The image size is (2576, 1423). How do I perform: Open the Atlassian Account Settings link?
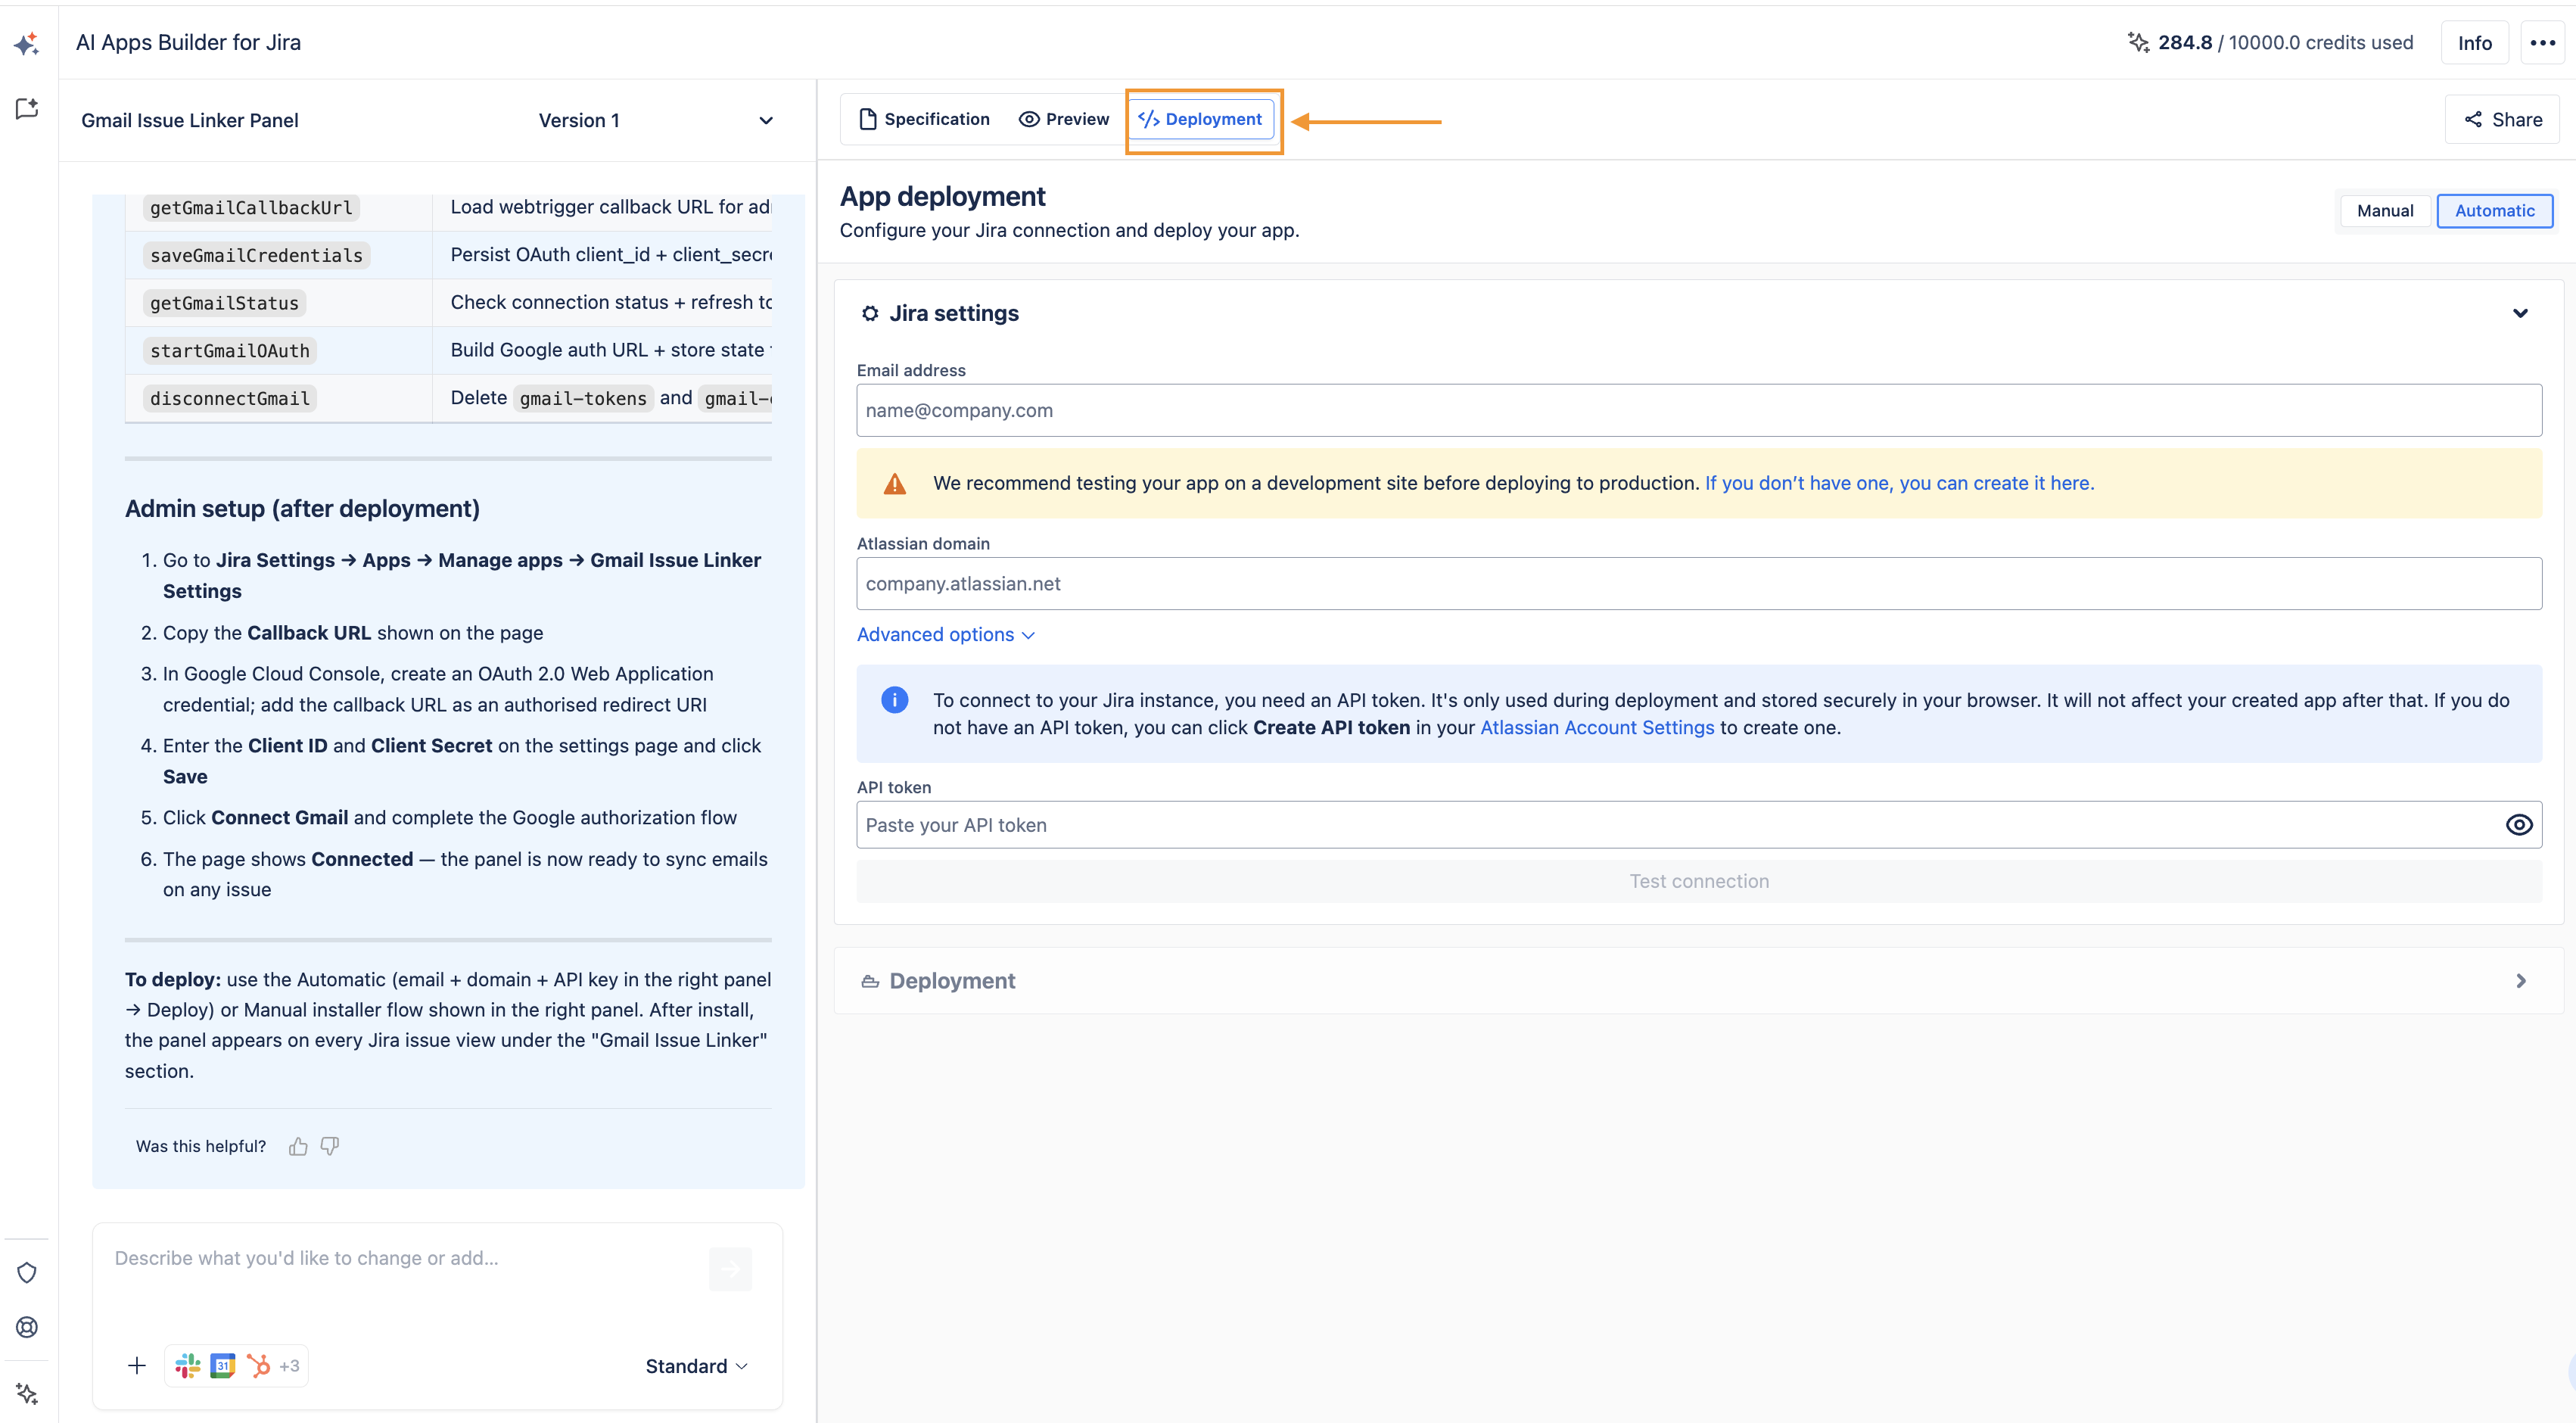(x=1597, y=727)
